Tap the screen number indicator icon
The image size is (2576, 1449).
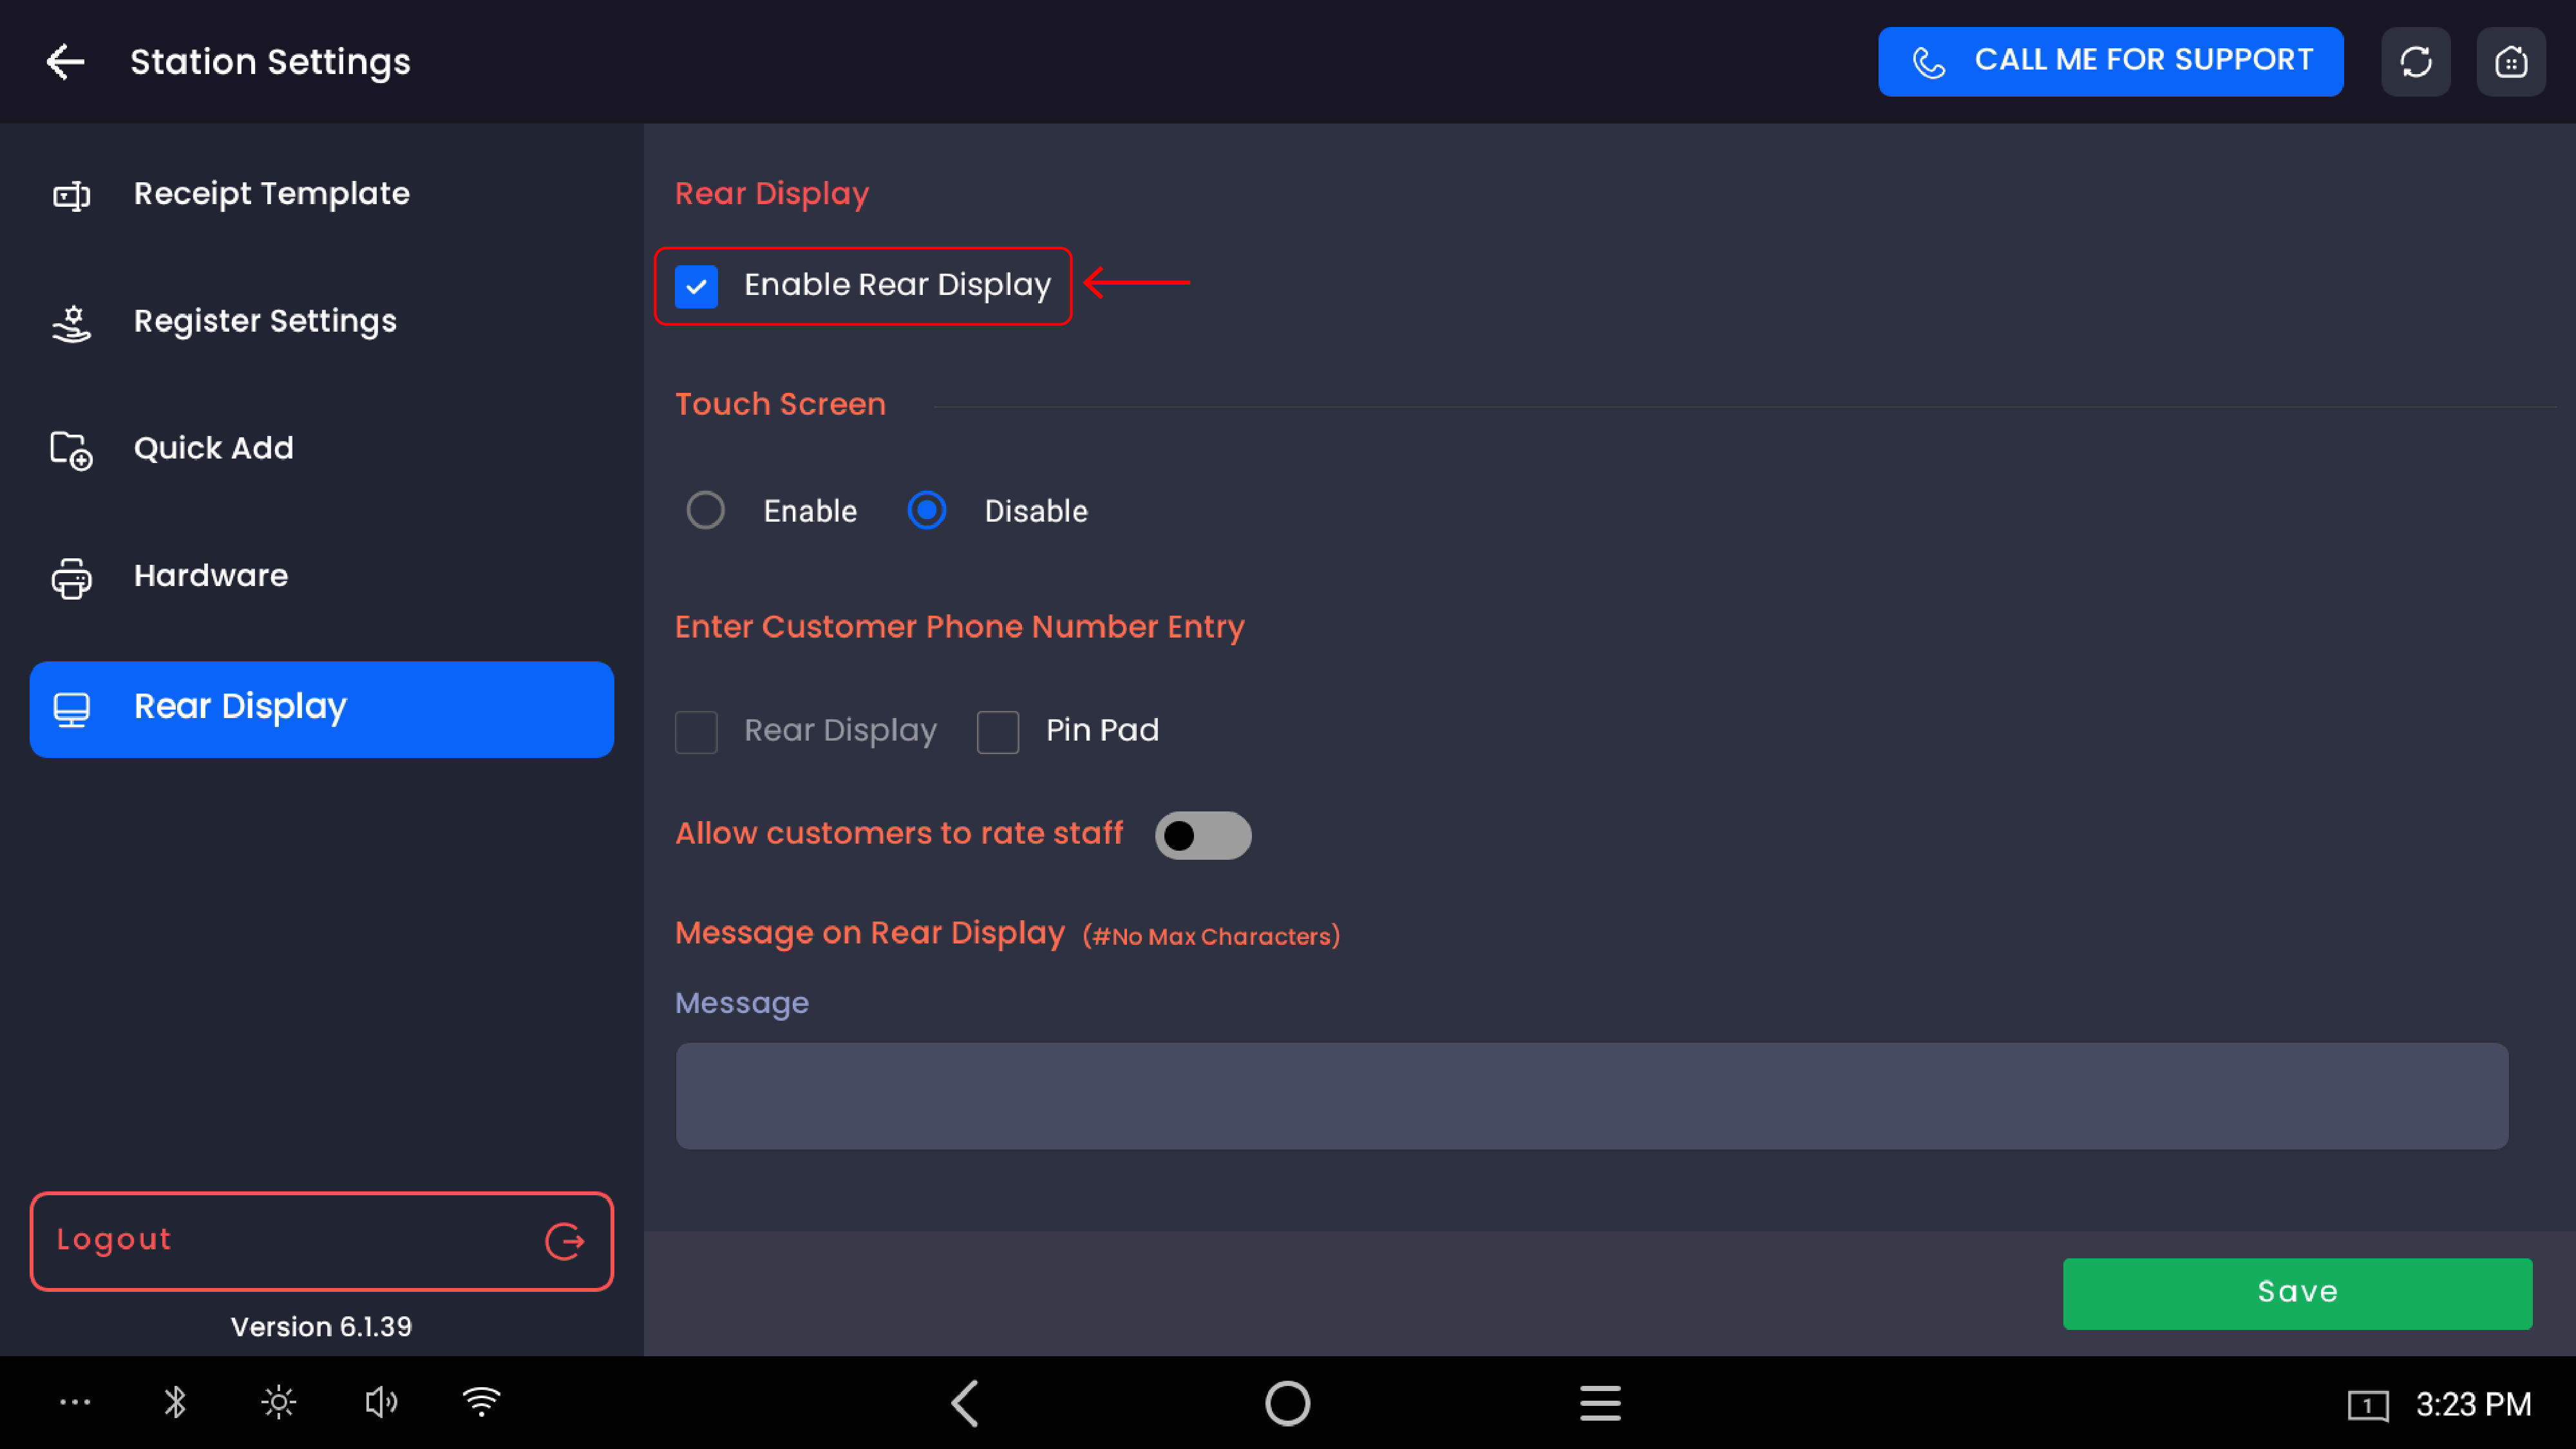pos(2368,1405)
